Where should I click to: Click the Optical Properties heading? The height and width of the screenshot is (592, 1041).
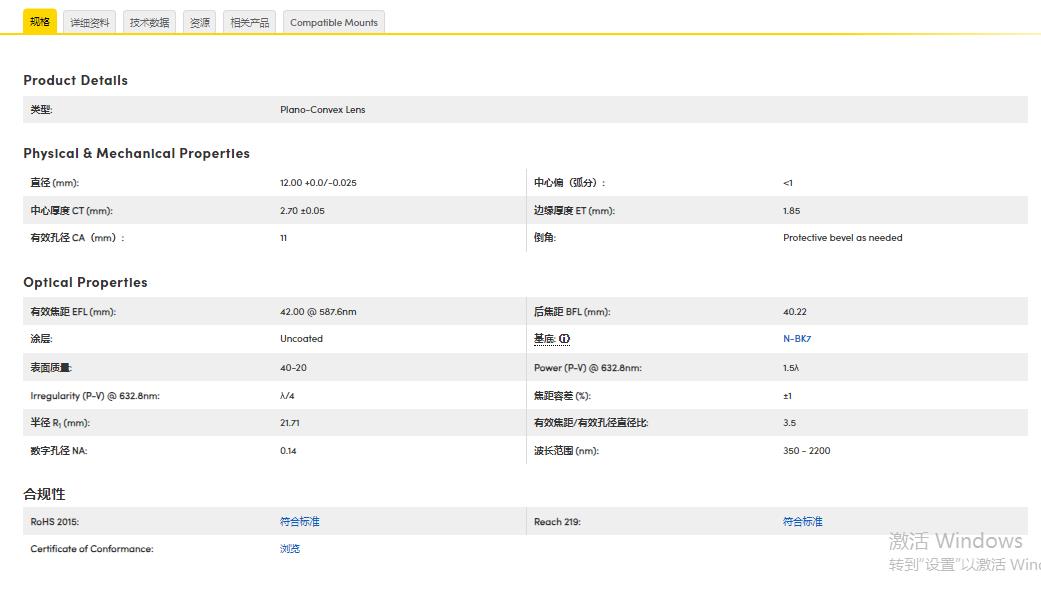coord(85,282)
